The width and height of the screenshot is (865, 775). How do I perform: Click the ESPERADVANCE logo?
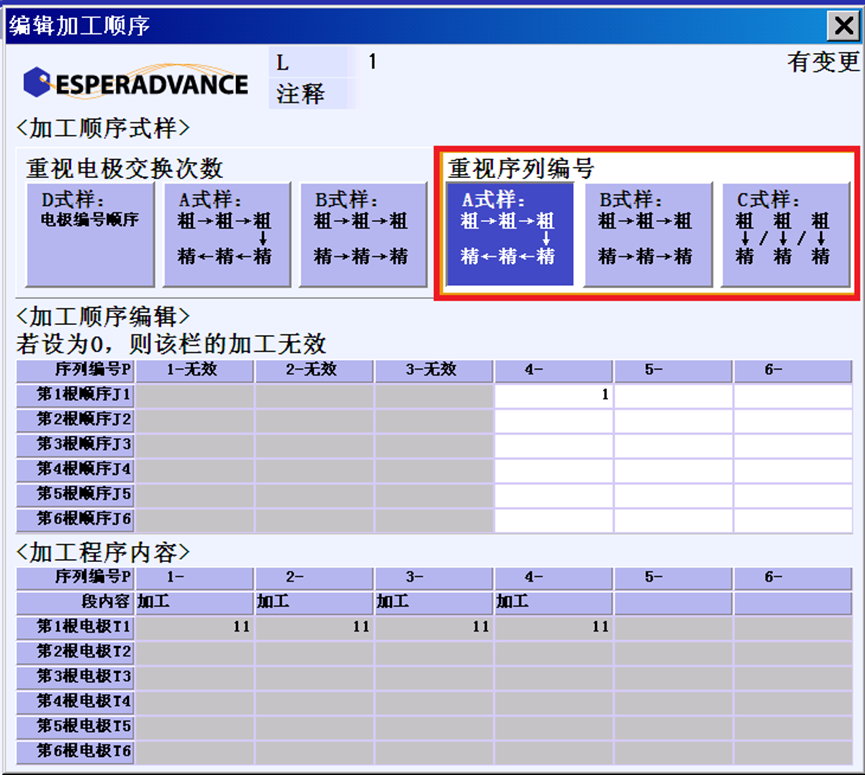tap(136, 82)
